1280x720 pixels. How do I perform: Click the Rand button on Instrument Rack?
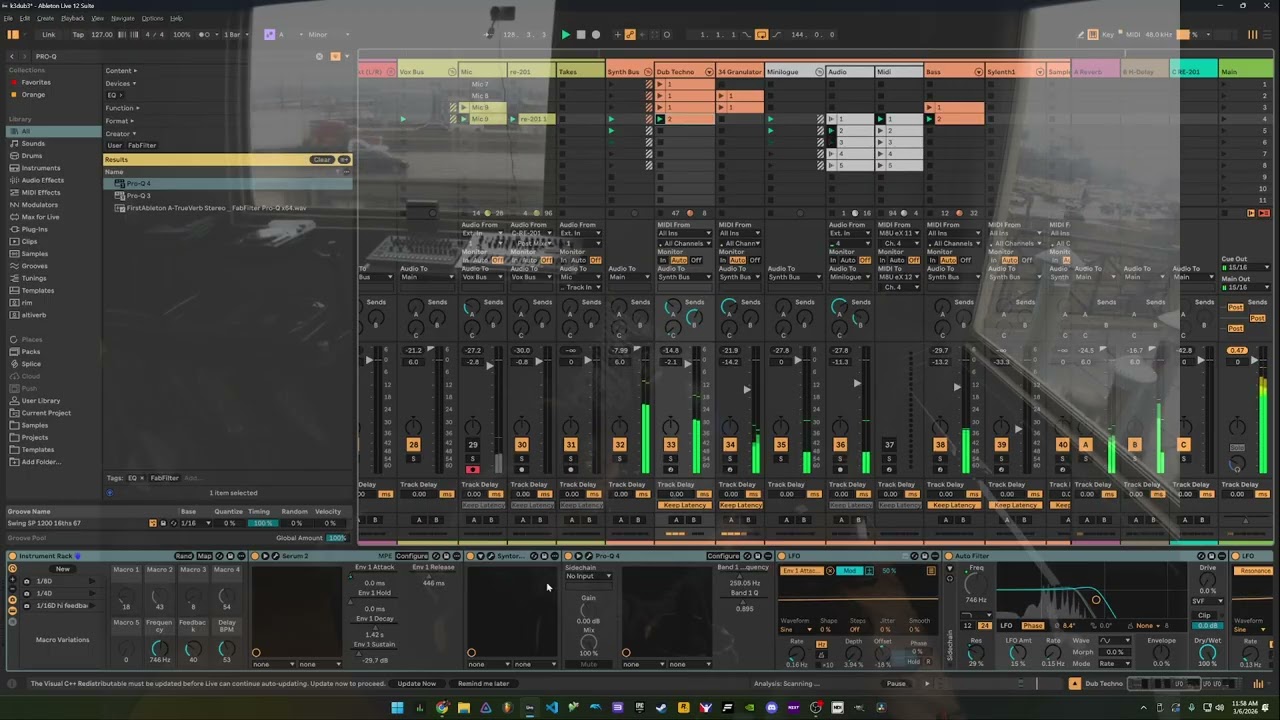tap(184, 556)
